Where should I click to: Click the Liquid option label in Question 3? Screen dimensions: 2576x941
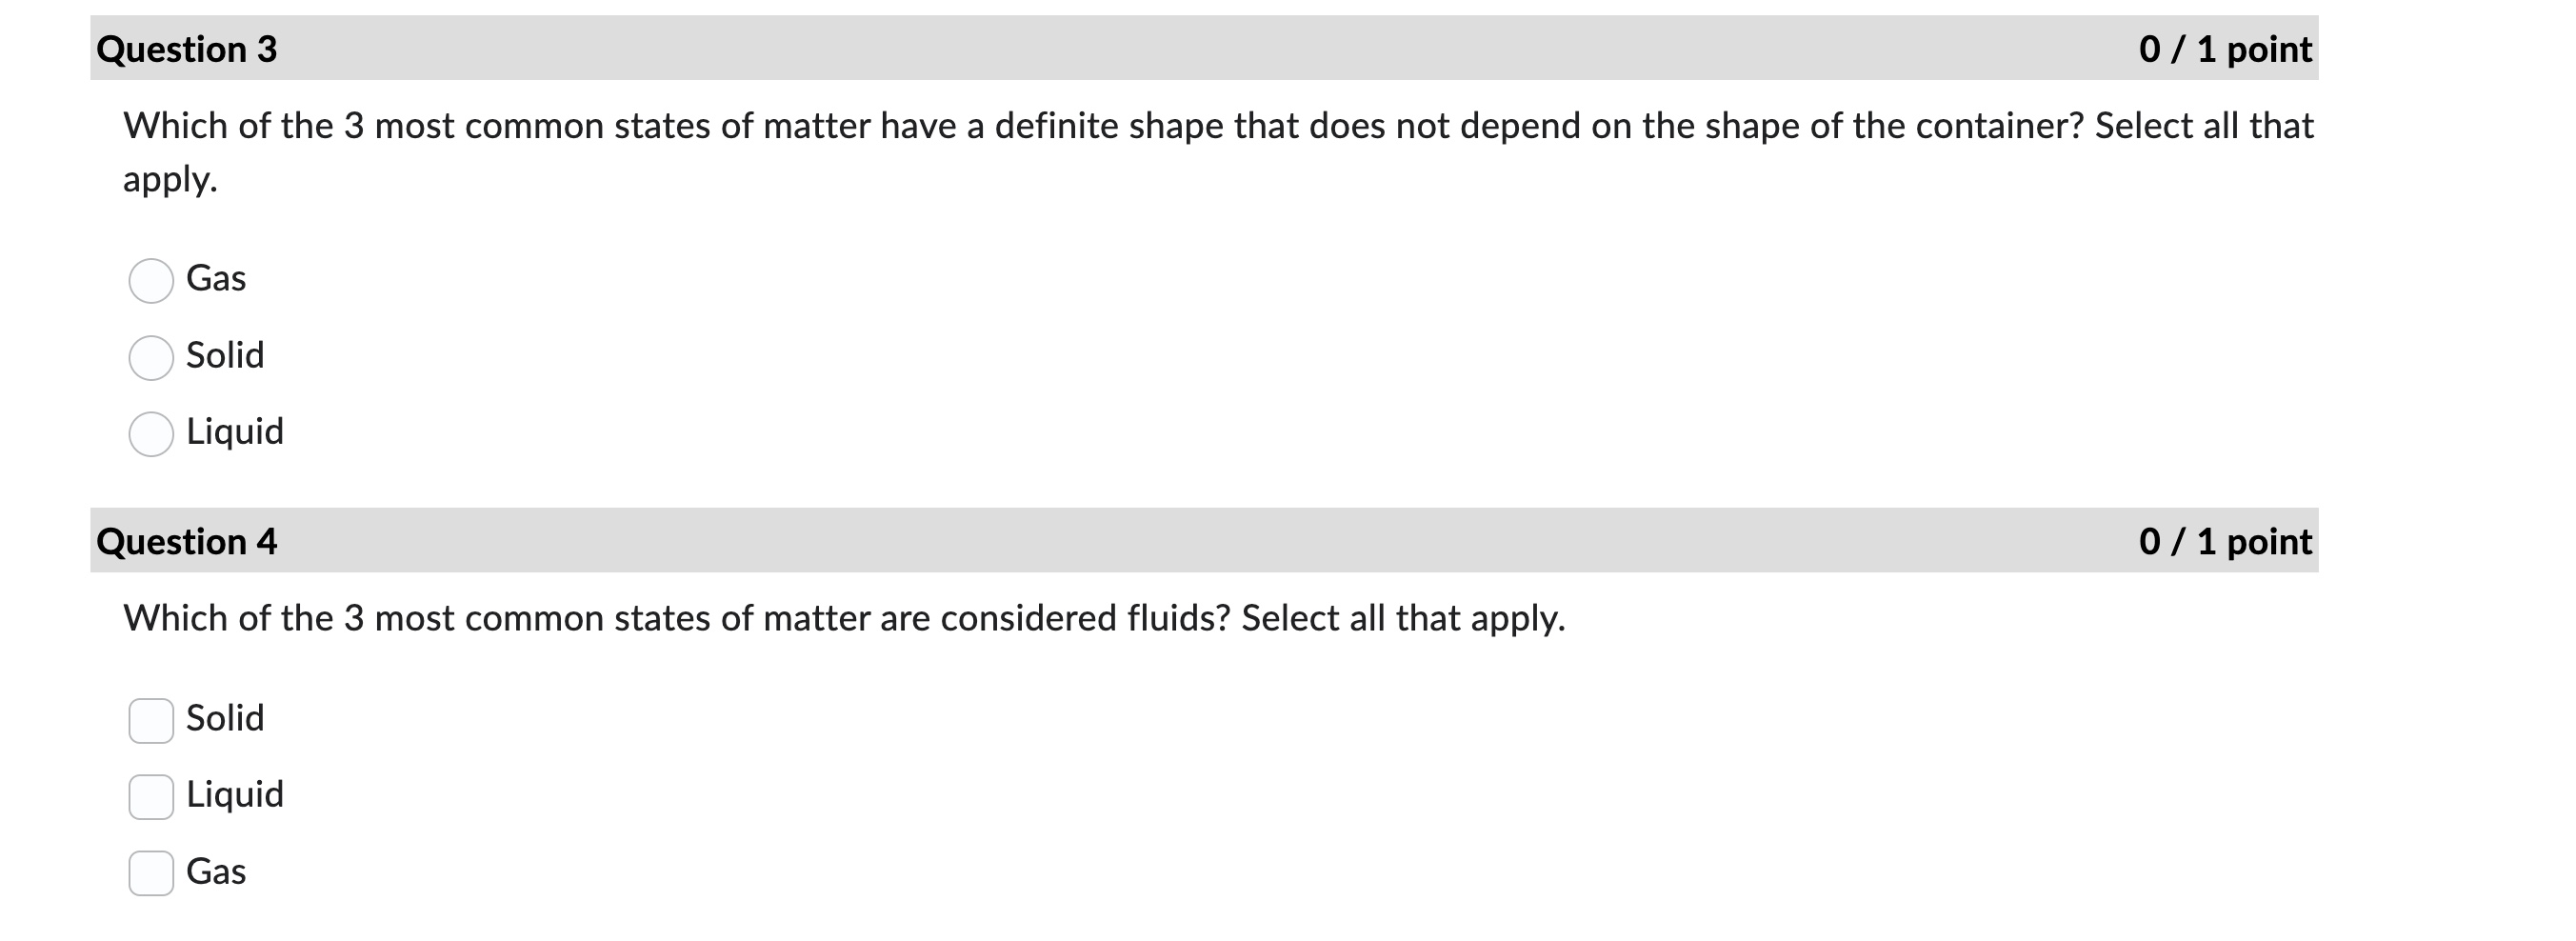(235, 432)
